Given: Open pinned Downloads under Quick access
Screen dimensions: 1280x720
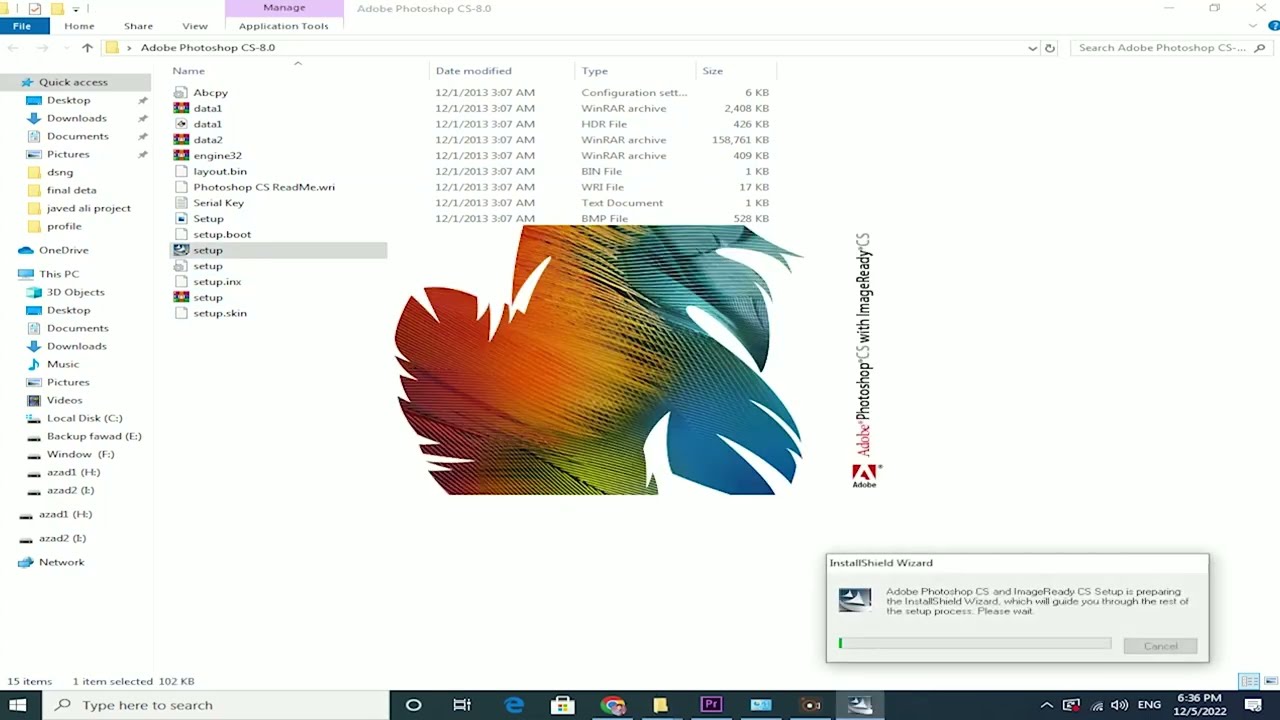Looking at the screenshot, I should tap(76, 118).
